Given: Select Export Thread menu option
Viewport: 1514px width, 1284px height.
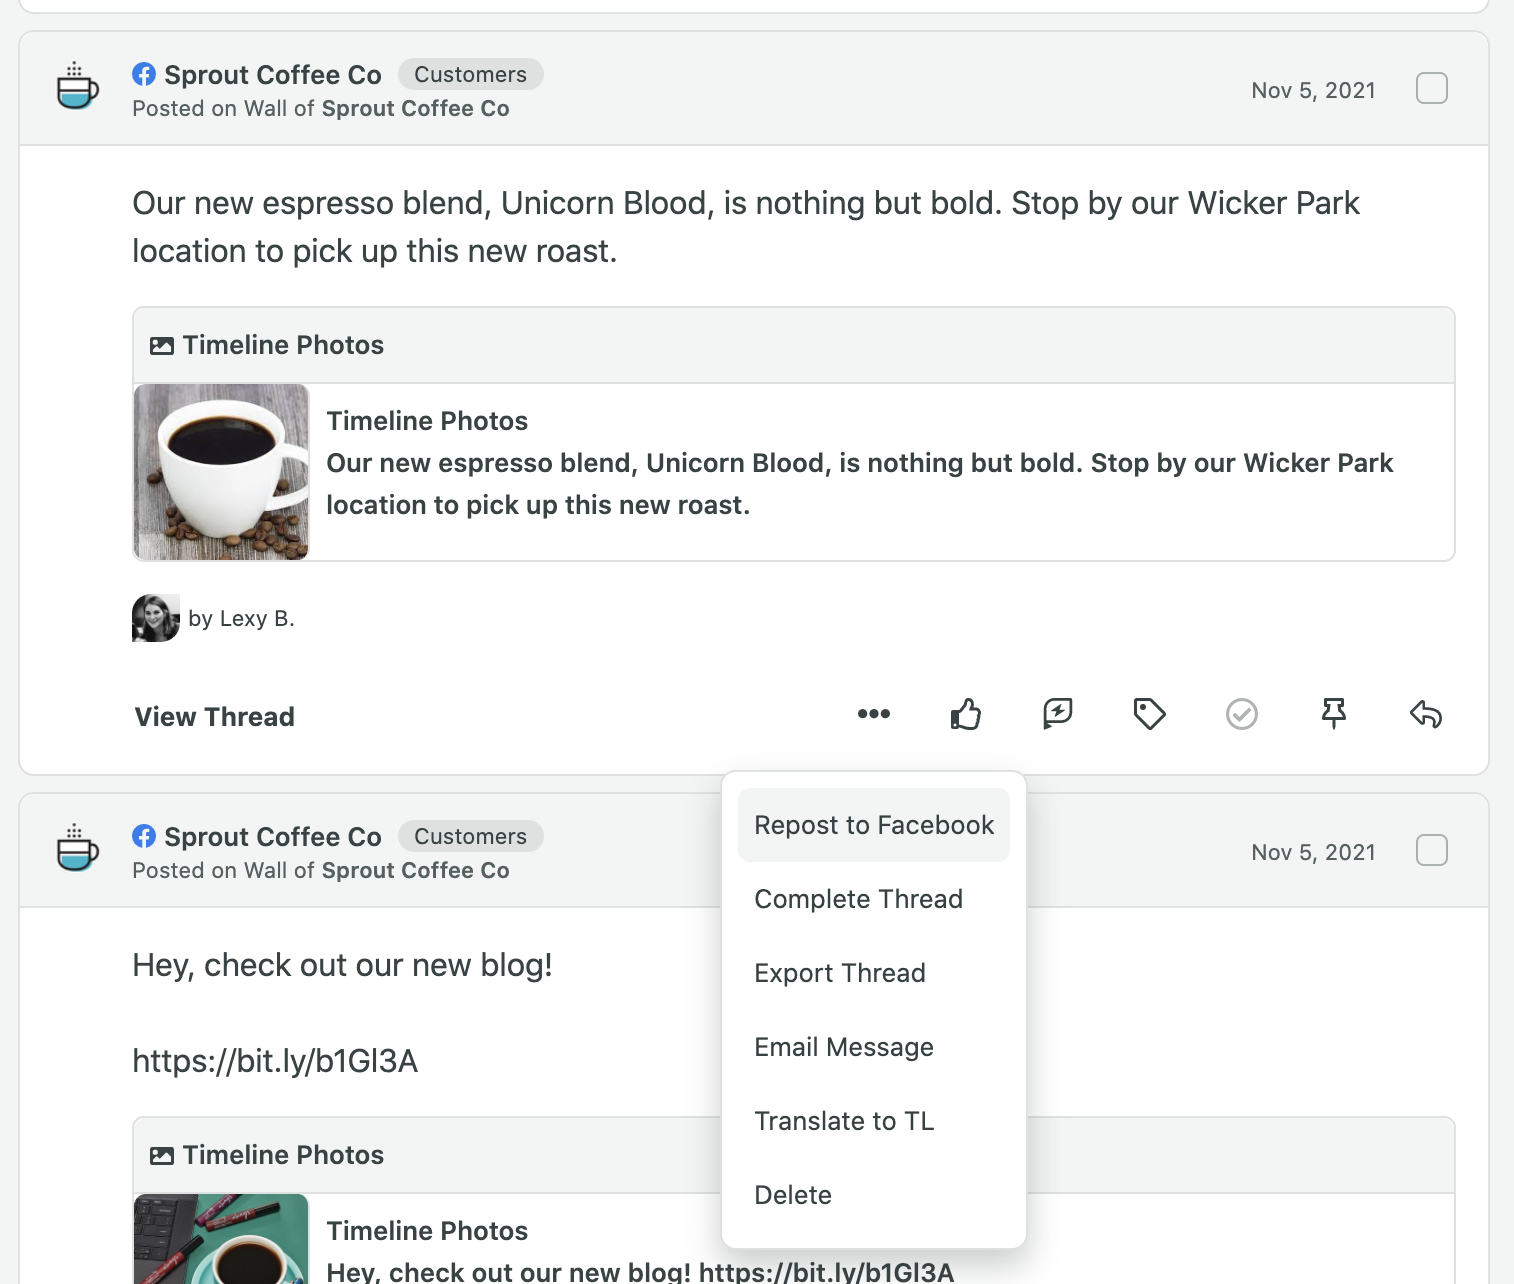Looking at the screenshot, I should (x=874, y=973).
